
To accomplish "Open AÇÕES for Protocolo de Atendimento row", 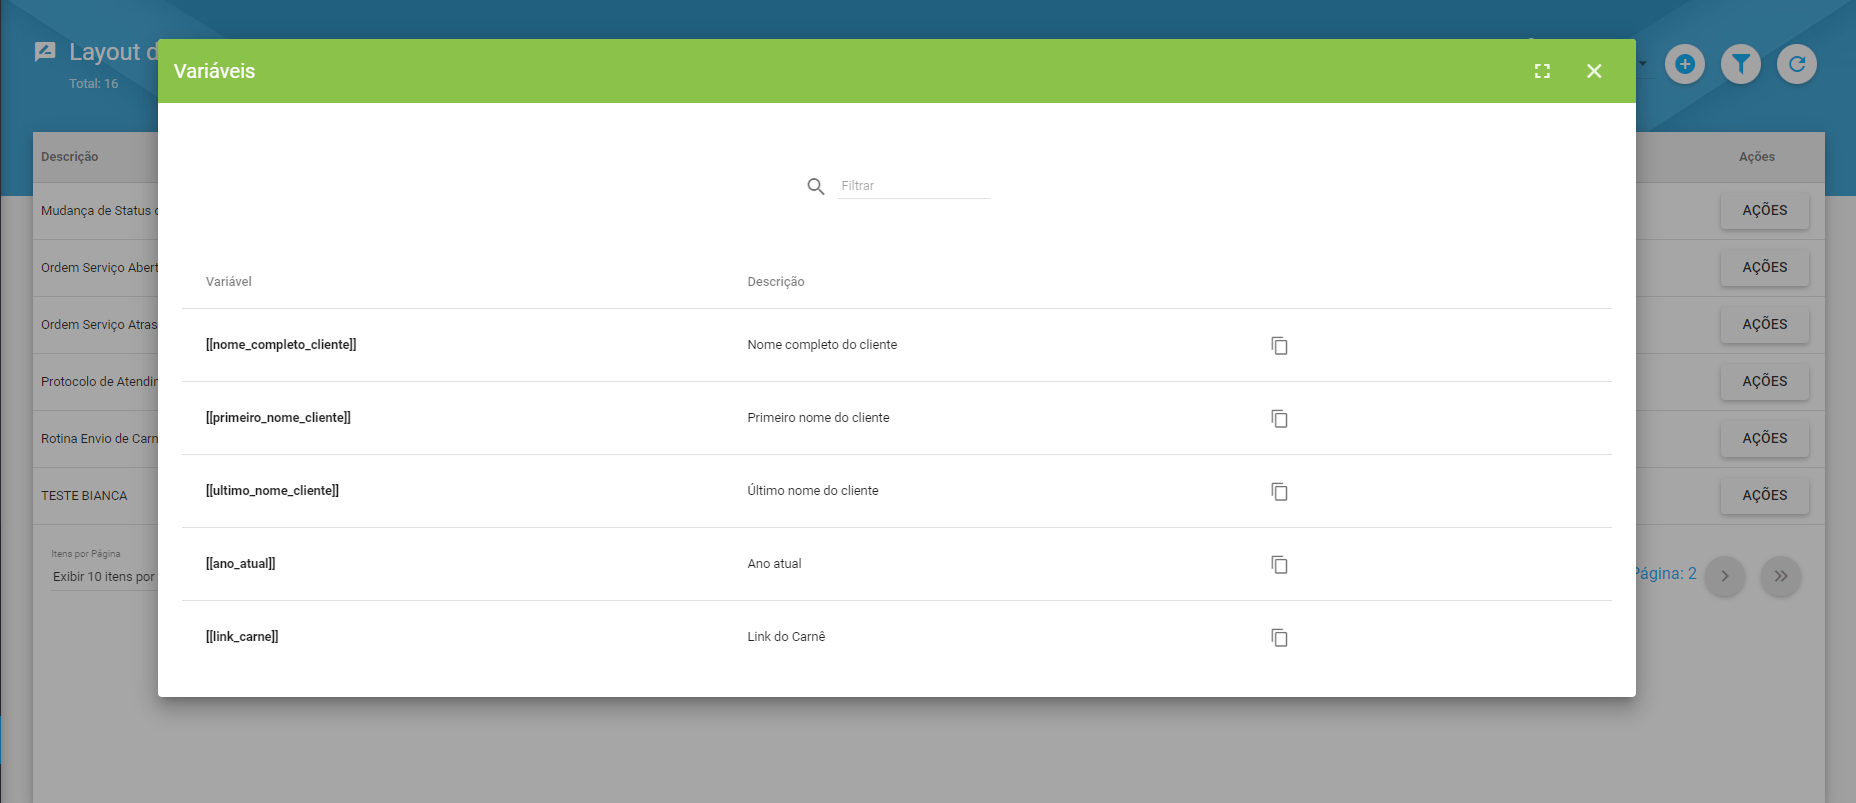I will point(1765,381).
